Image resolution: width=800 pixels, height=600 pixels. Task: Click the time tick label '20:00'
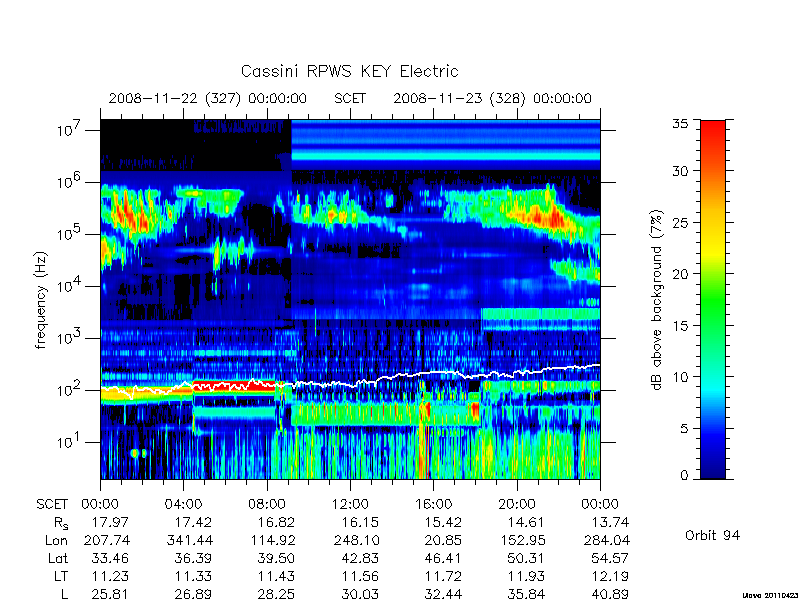pyautogui.click(x=516, y=504)
